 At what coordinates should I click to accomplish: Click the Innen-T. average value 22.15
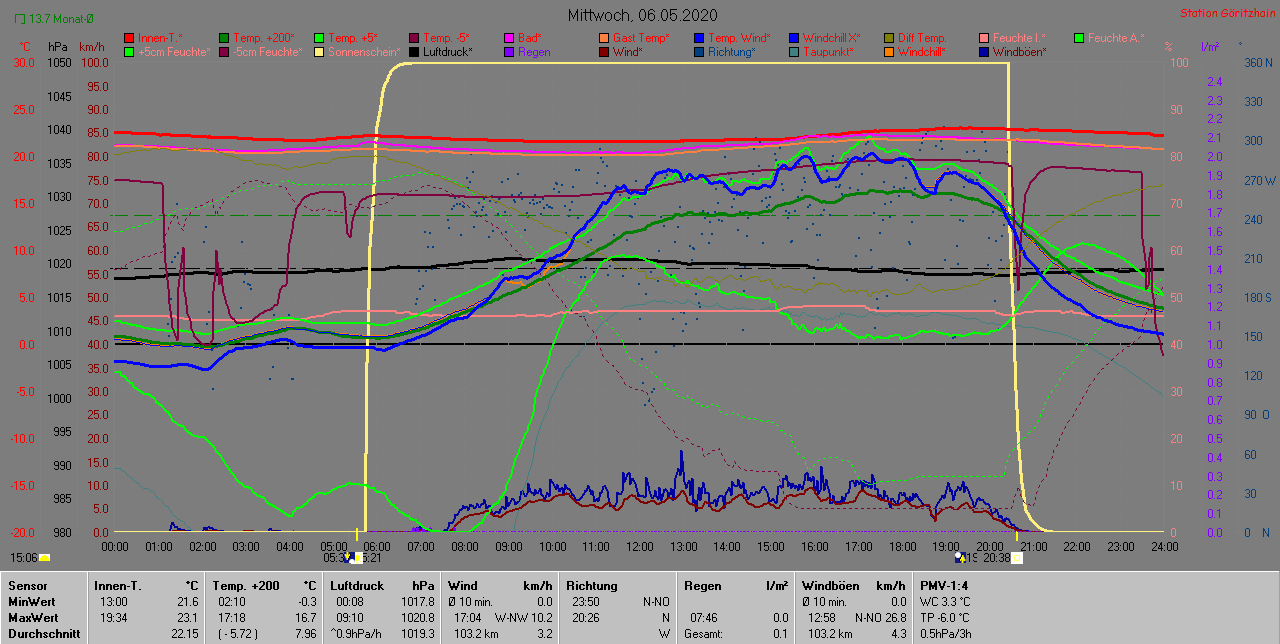[x=184, y=633]
